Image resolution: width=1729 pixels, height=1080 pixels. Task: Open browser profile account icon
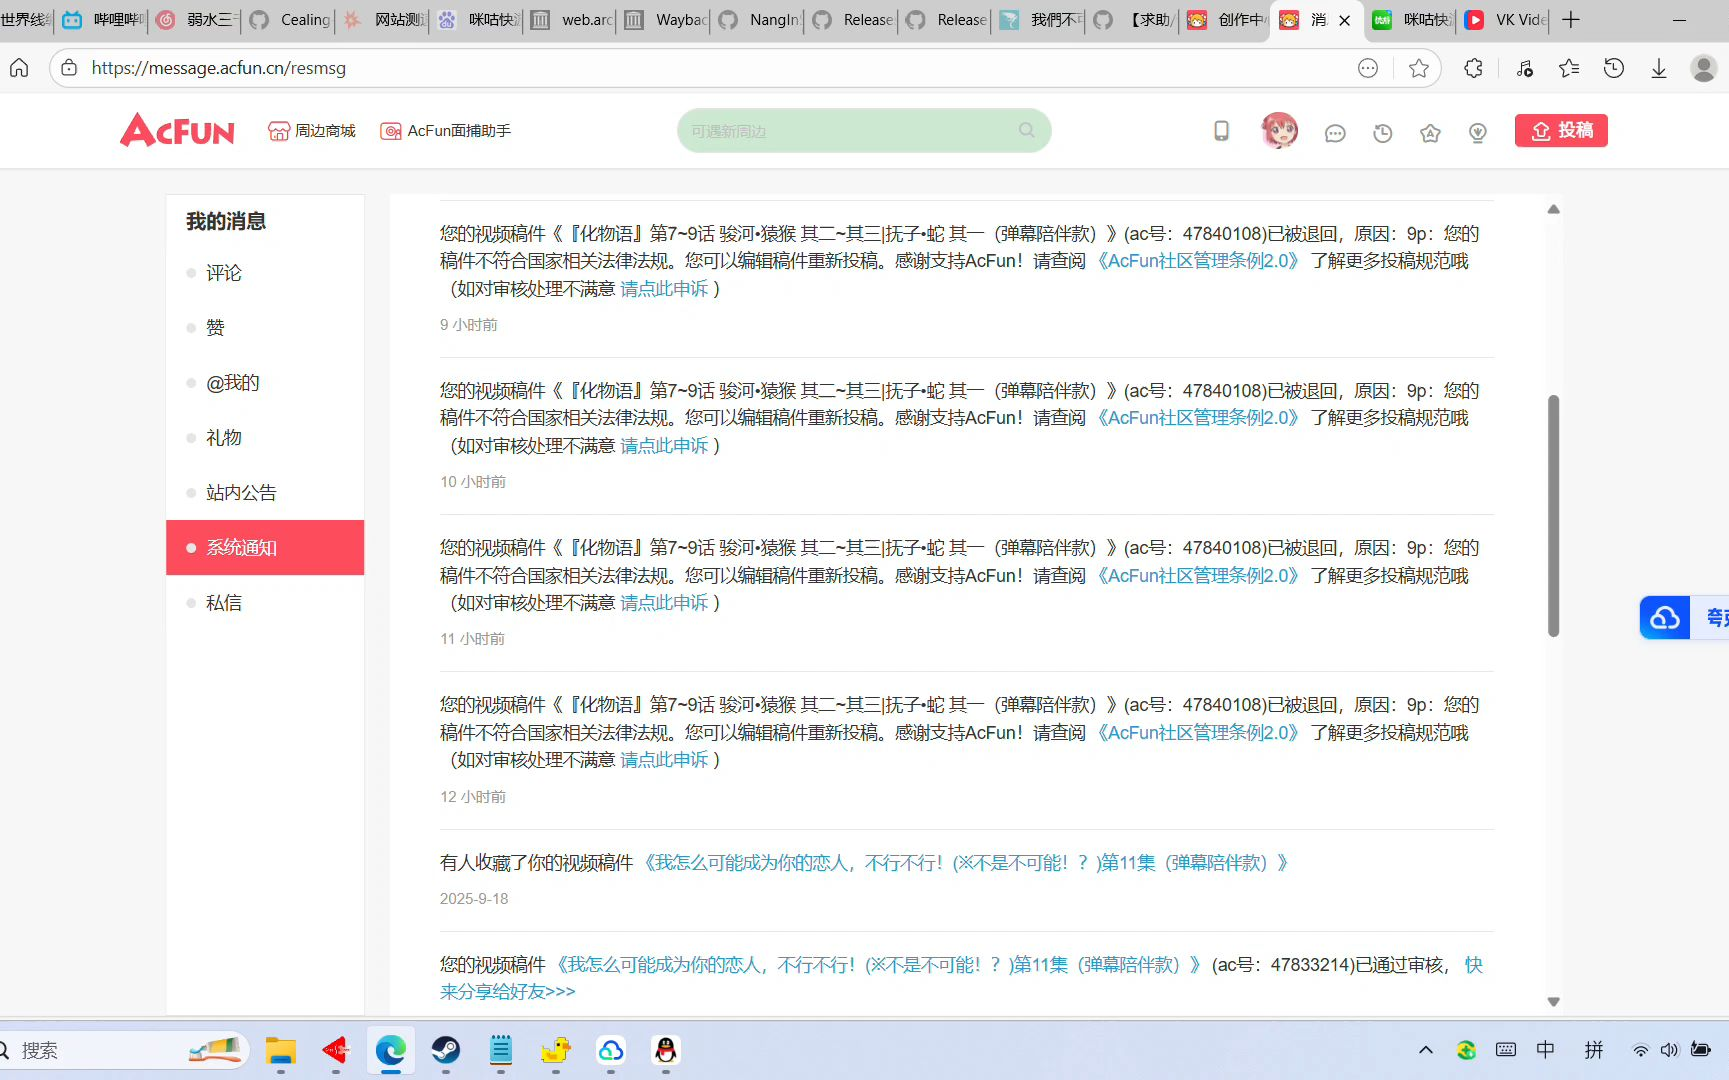pos(1703,68)
